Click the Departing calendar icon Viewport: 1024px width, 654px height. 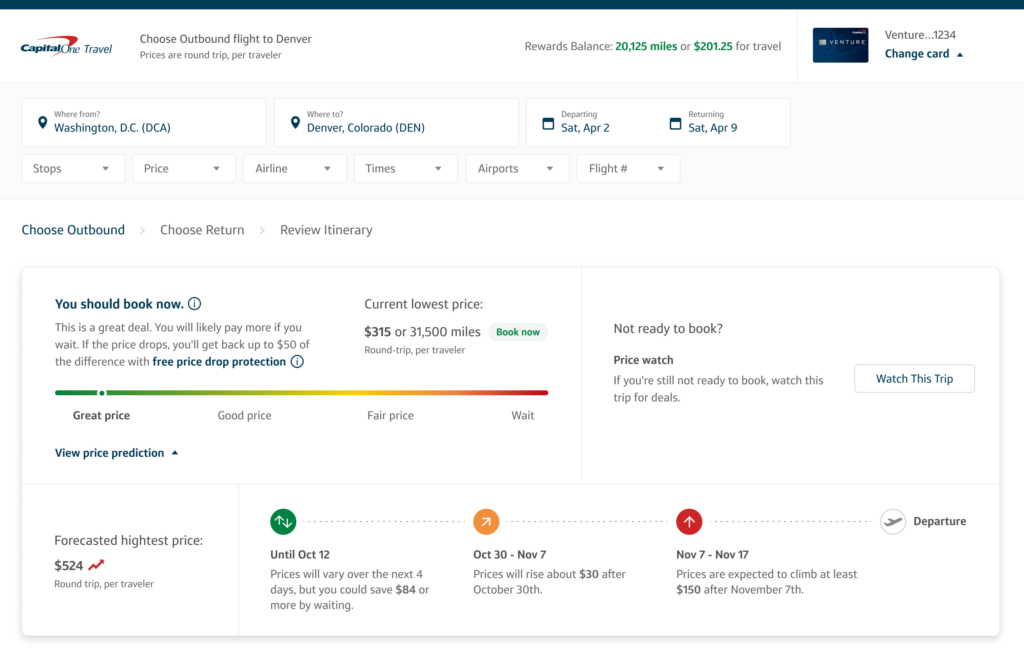coord(547,123)
